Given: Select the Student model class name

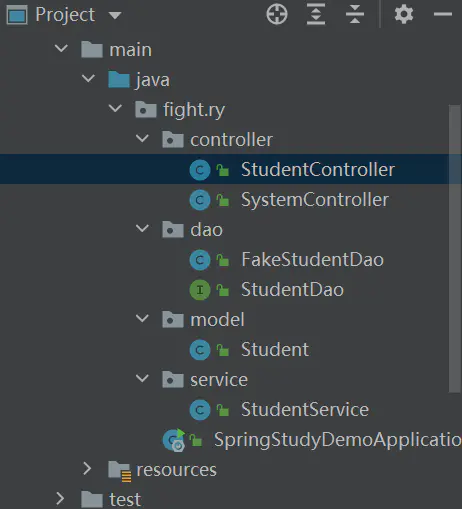Looking at the screenshot, I should (x=275, y=350).
